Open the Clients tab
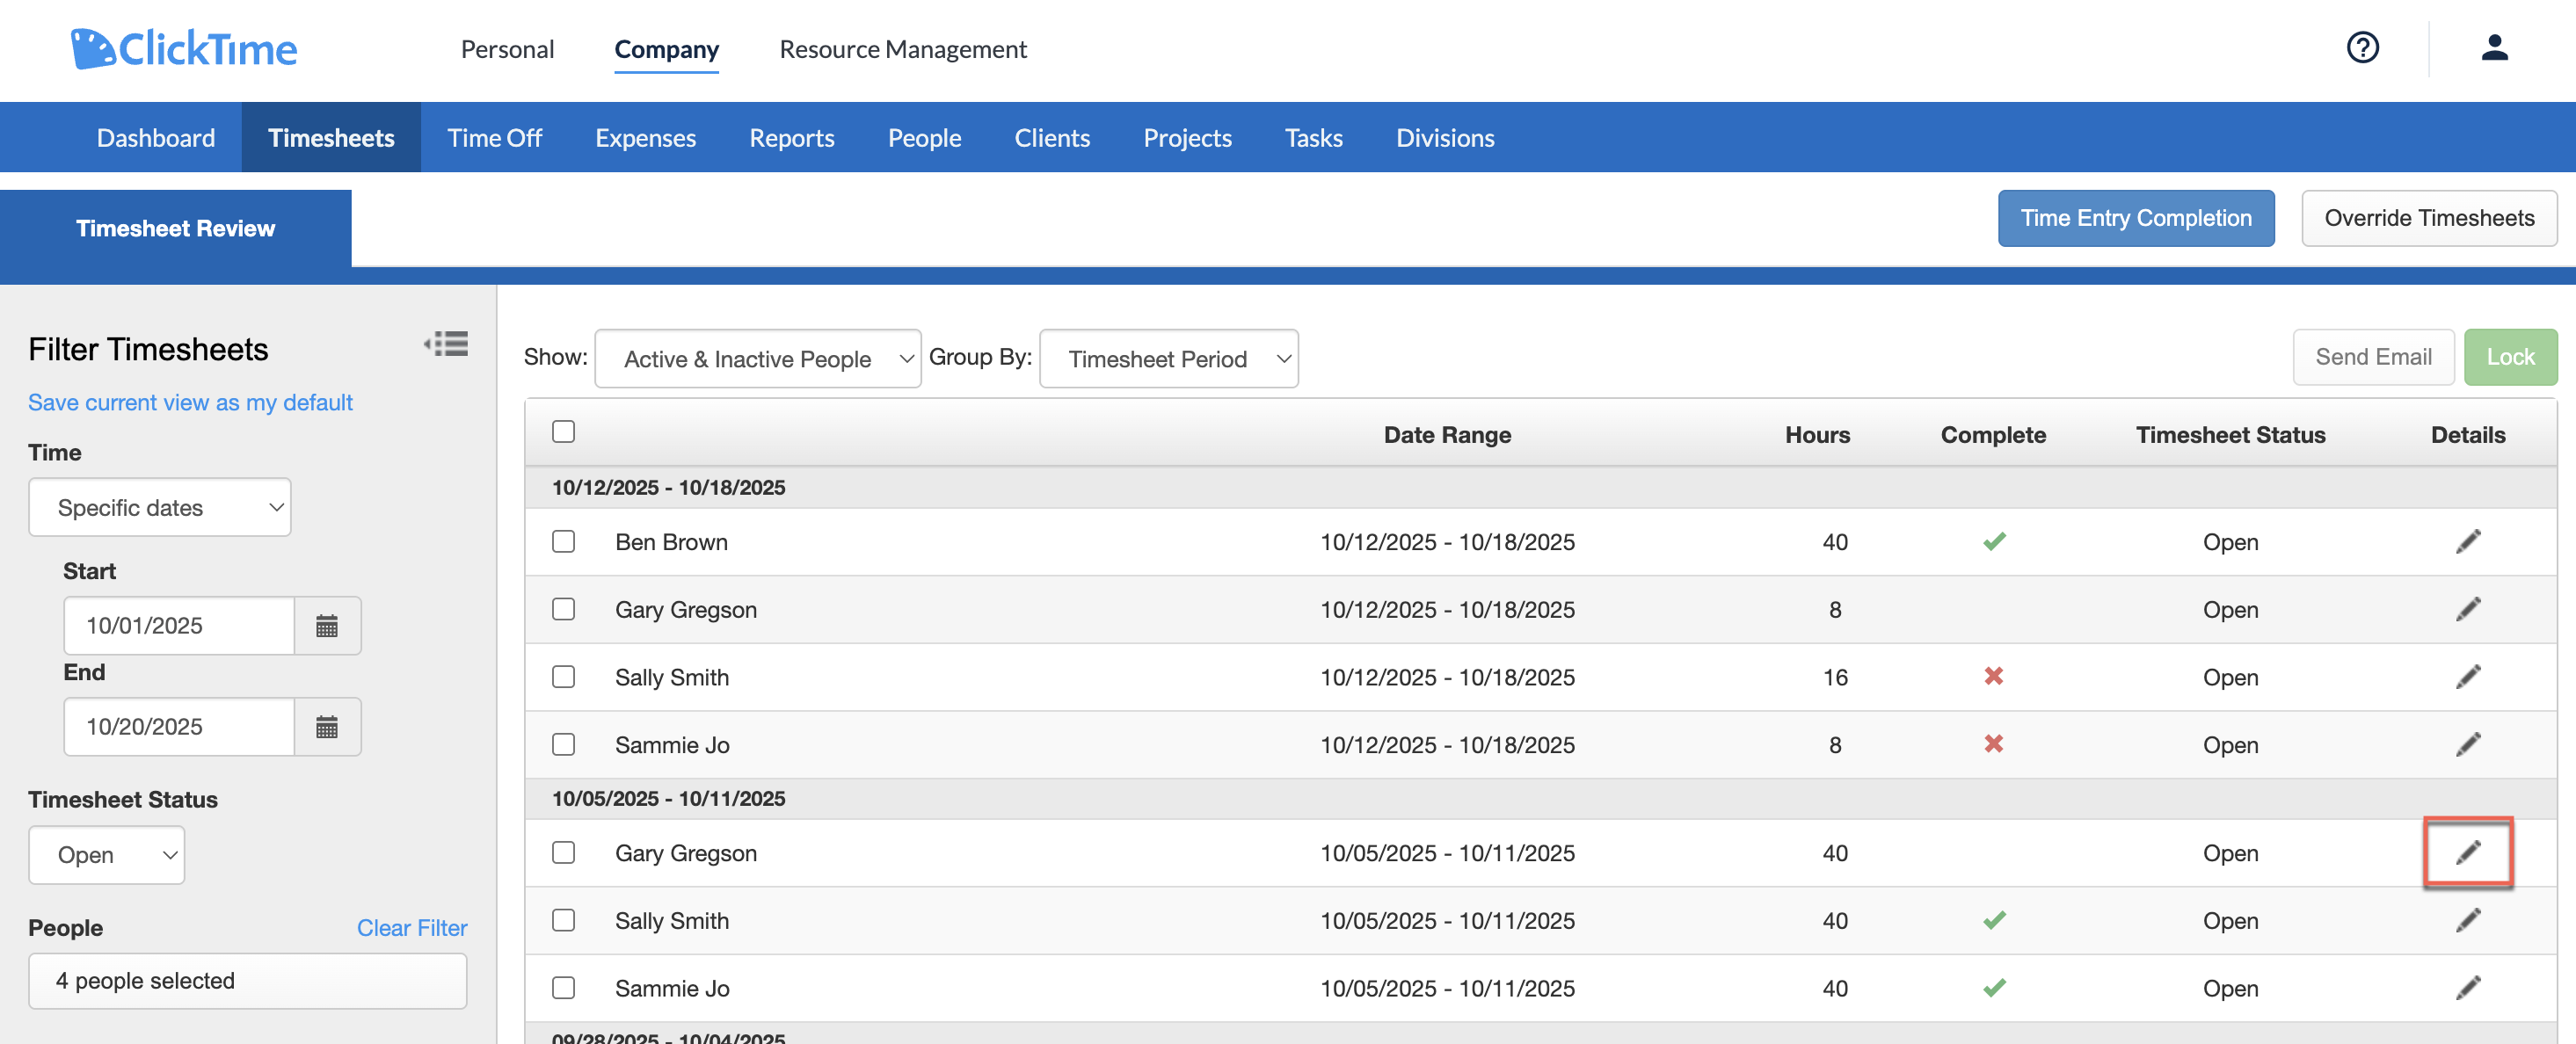The image size is (2576, 1044). click(x=1052, y=137)
